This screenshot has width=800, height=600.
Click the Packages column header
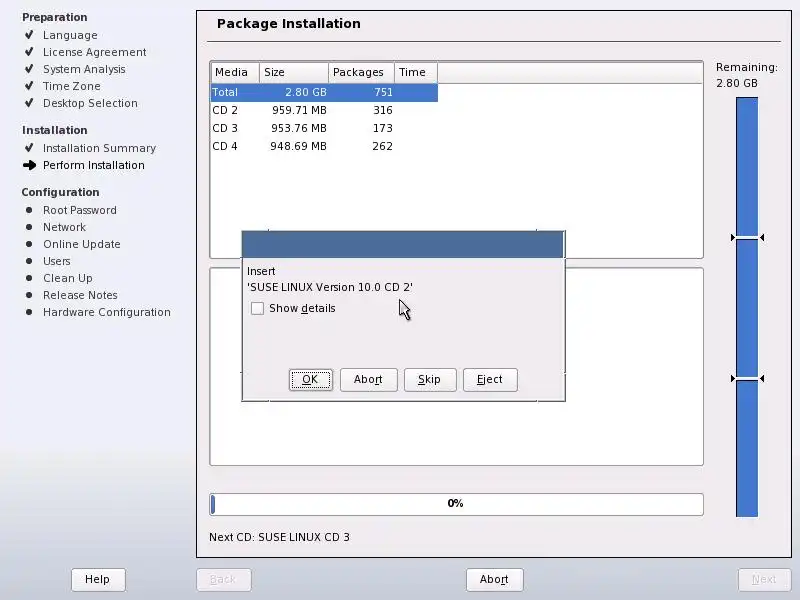361,72
